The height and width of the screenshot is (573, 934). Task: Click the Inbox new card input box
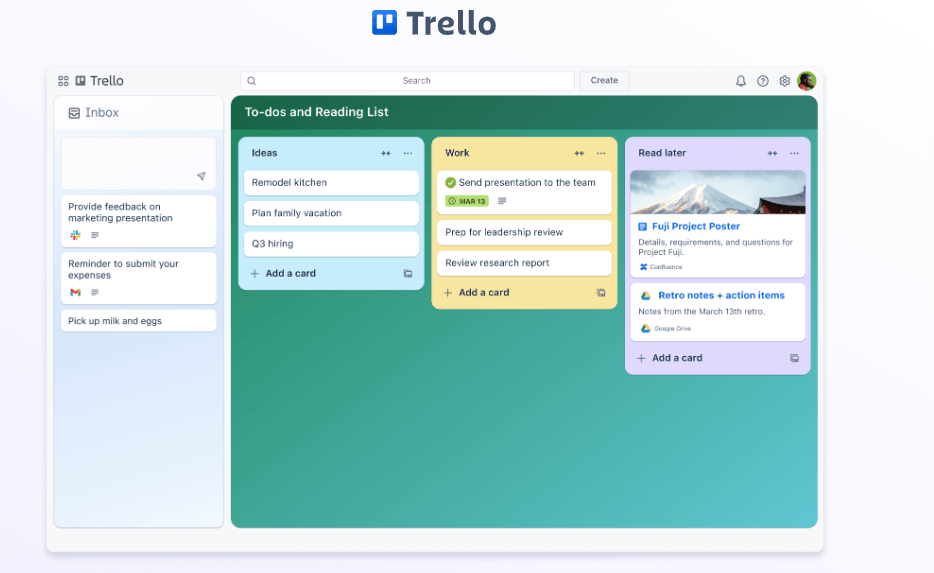tap(139, 164)
